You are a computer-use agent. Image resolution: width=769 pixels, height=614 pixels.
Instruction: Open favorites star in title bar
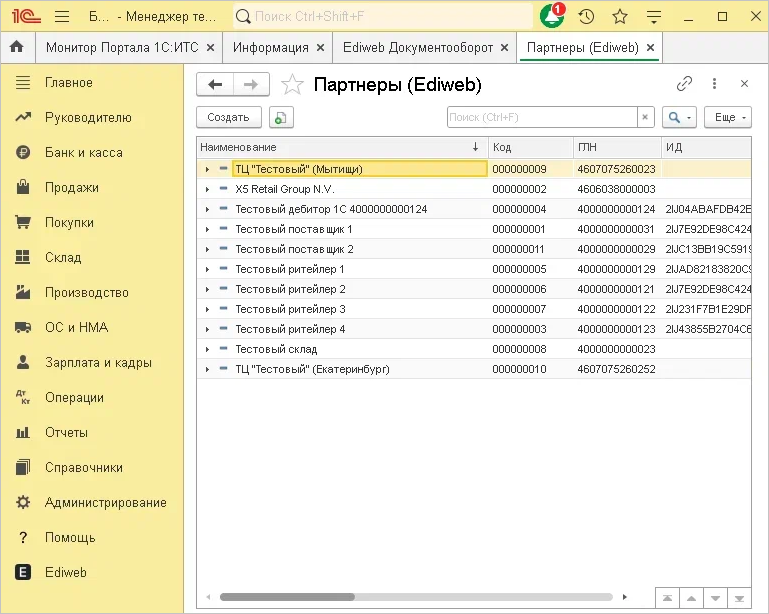pyautogui.click(x=620, y=17)
